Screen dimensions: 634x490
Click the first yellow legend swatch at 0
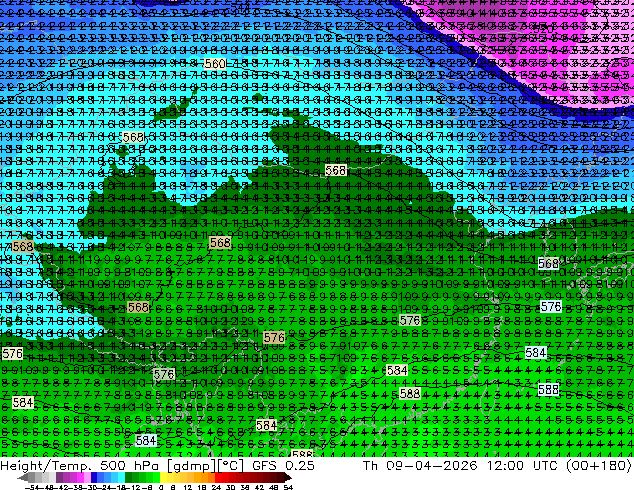tap(163, 477)
